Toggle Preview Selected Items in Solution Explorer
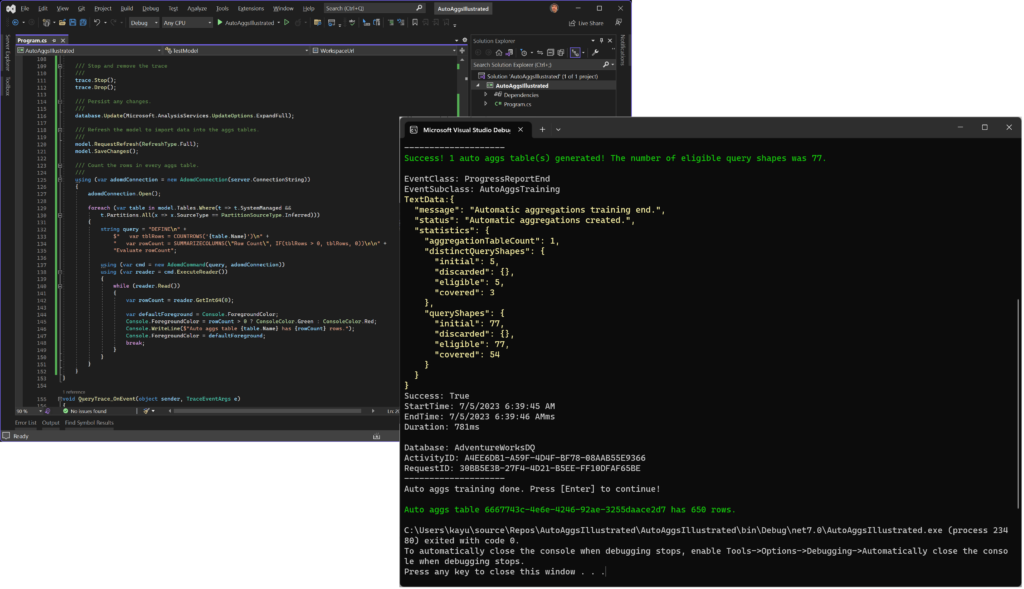 575,53
